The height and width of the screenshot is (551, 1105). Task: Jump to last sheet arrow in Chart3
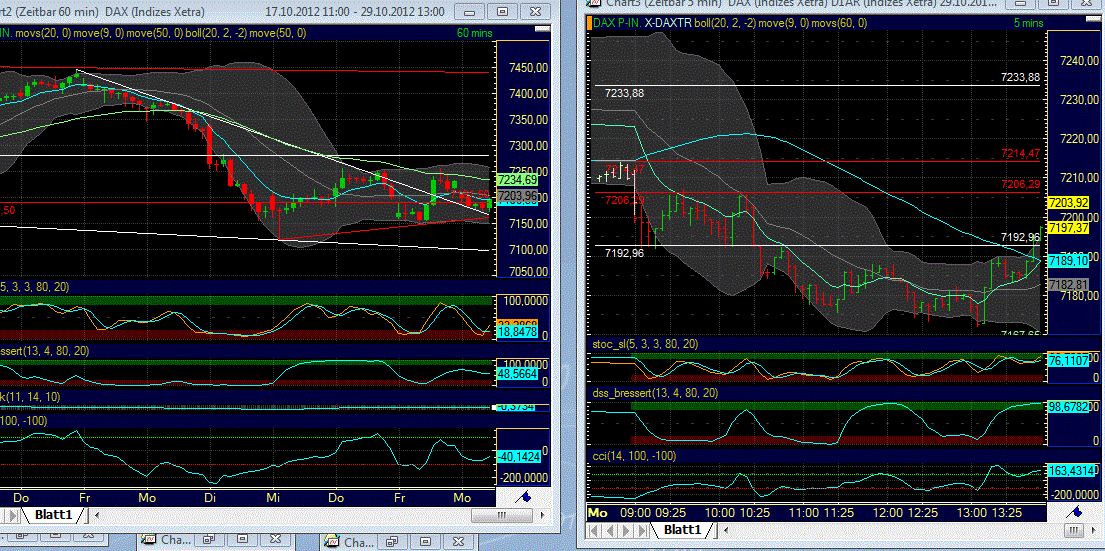(x=642, y=530)
